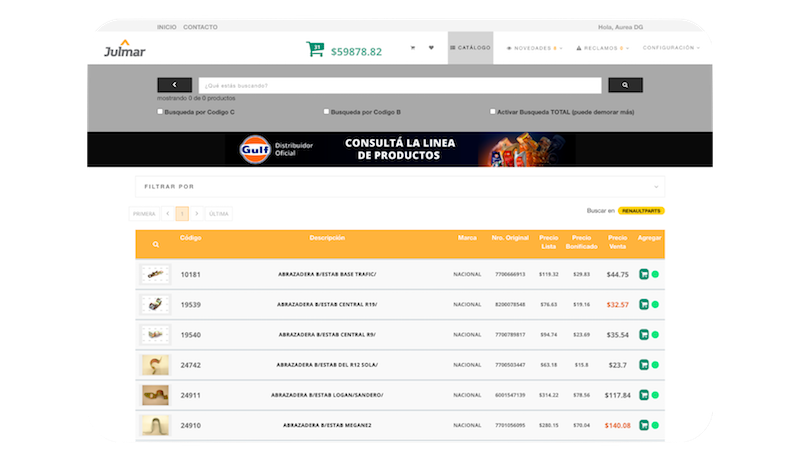Check Busqueda por Codigo B option
The height and width of the screenshot is (456, 800).
[x=326, y=112]
